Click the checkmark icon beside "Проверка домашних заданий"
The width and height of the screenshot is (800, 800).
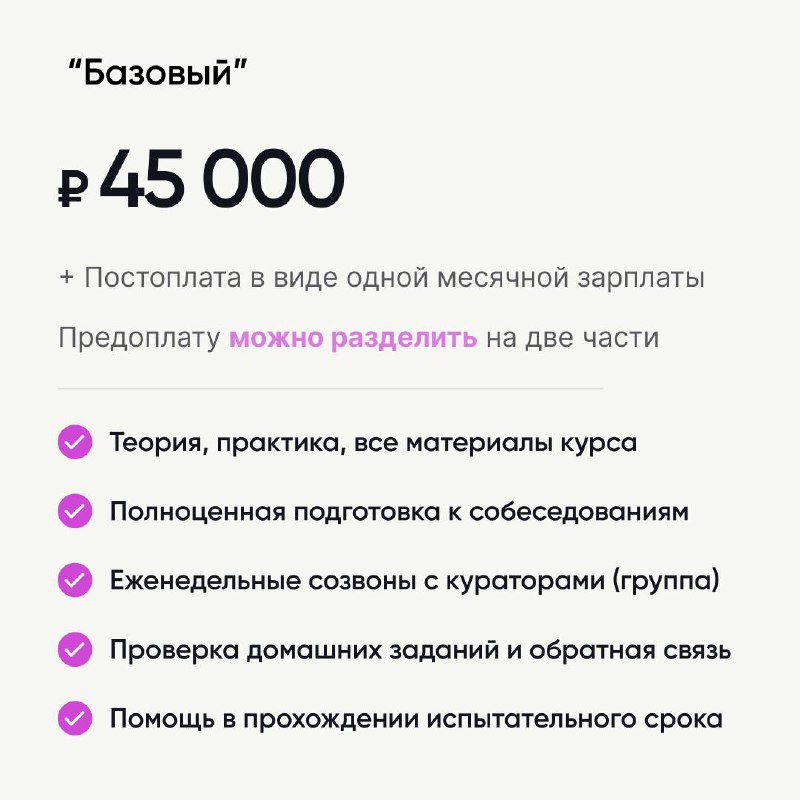pos(75,649)
